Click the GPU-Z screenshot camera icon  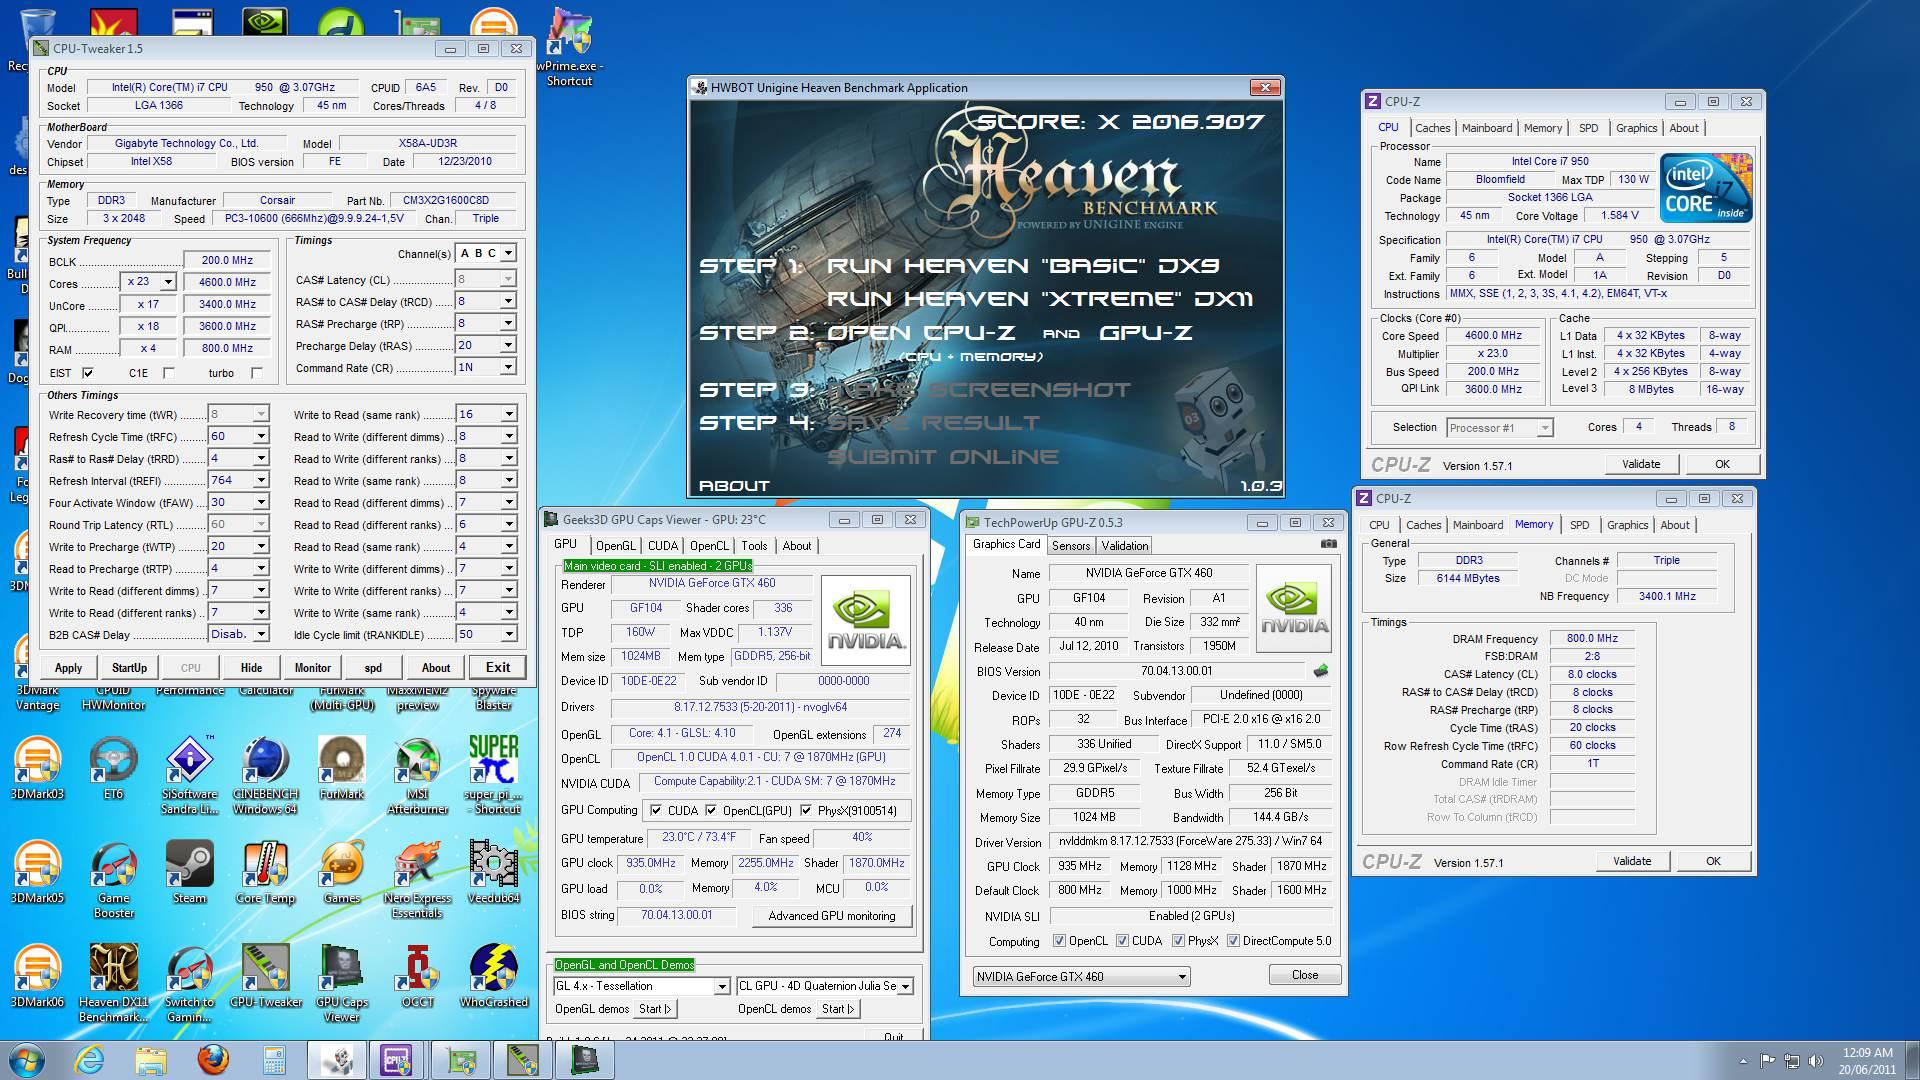[x=1328, y=544]
